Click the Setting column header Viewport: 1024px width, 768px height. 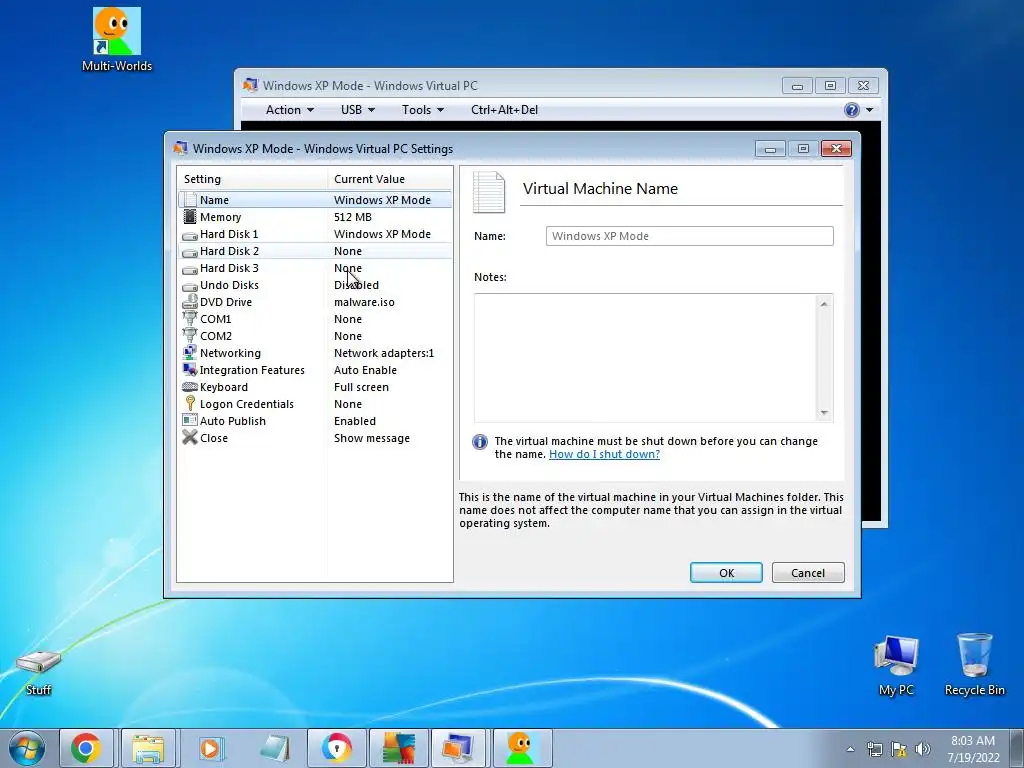(252, 179)
